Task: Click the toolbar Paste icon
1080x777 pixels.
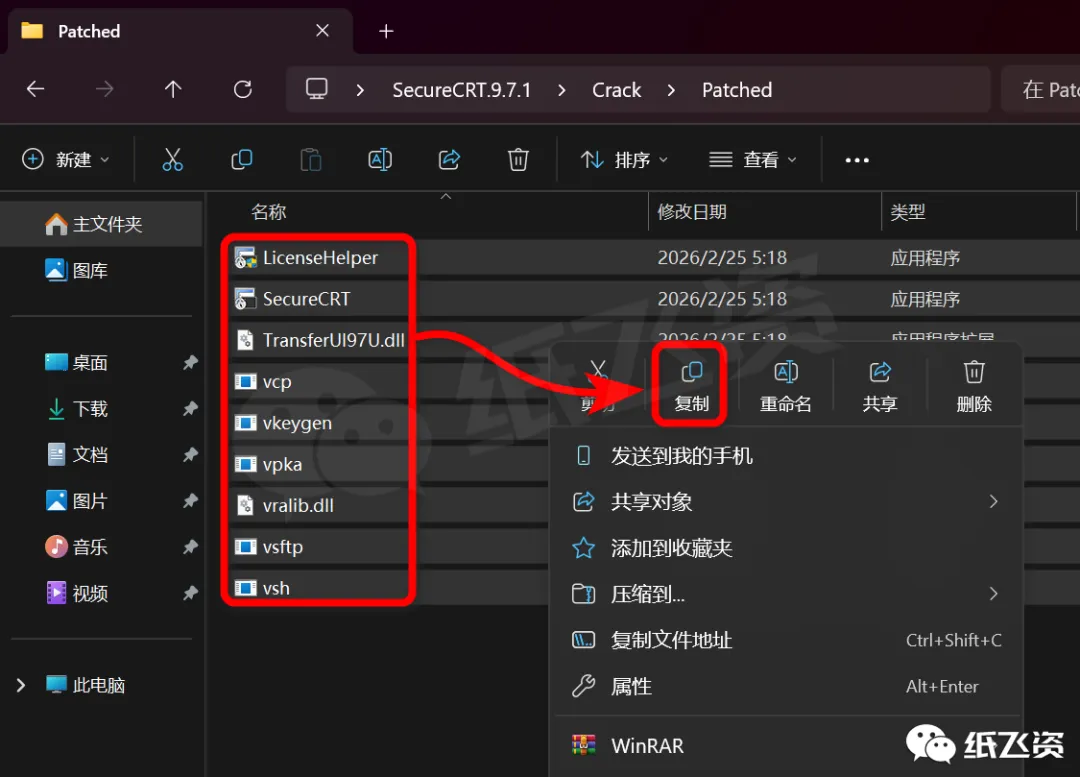Action: coord(311,160)
